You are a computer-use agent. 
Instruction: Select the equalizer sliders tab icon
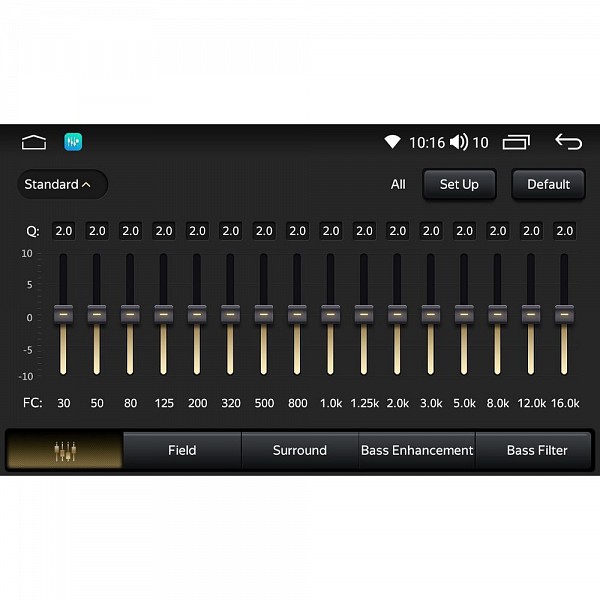pyautogui.click(x=65, y=450)
